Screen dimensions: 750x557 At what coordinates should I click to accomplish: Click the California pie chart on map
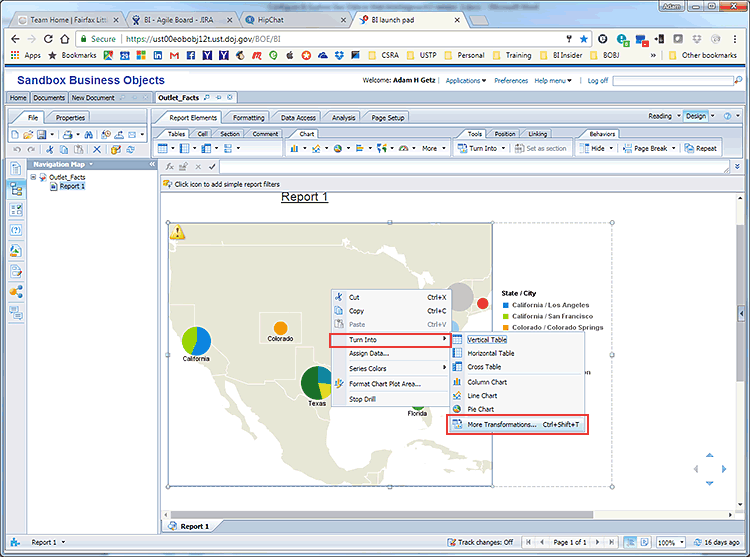click(196, 340)
